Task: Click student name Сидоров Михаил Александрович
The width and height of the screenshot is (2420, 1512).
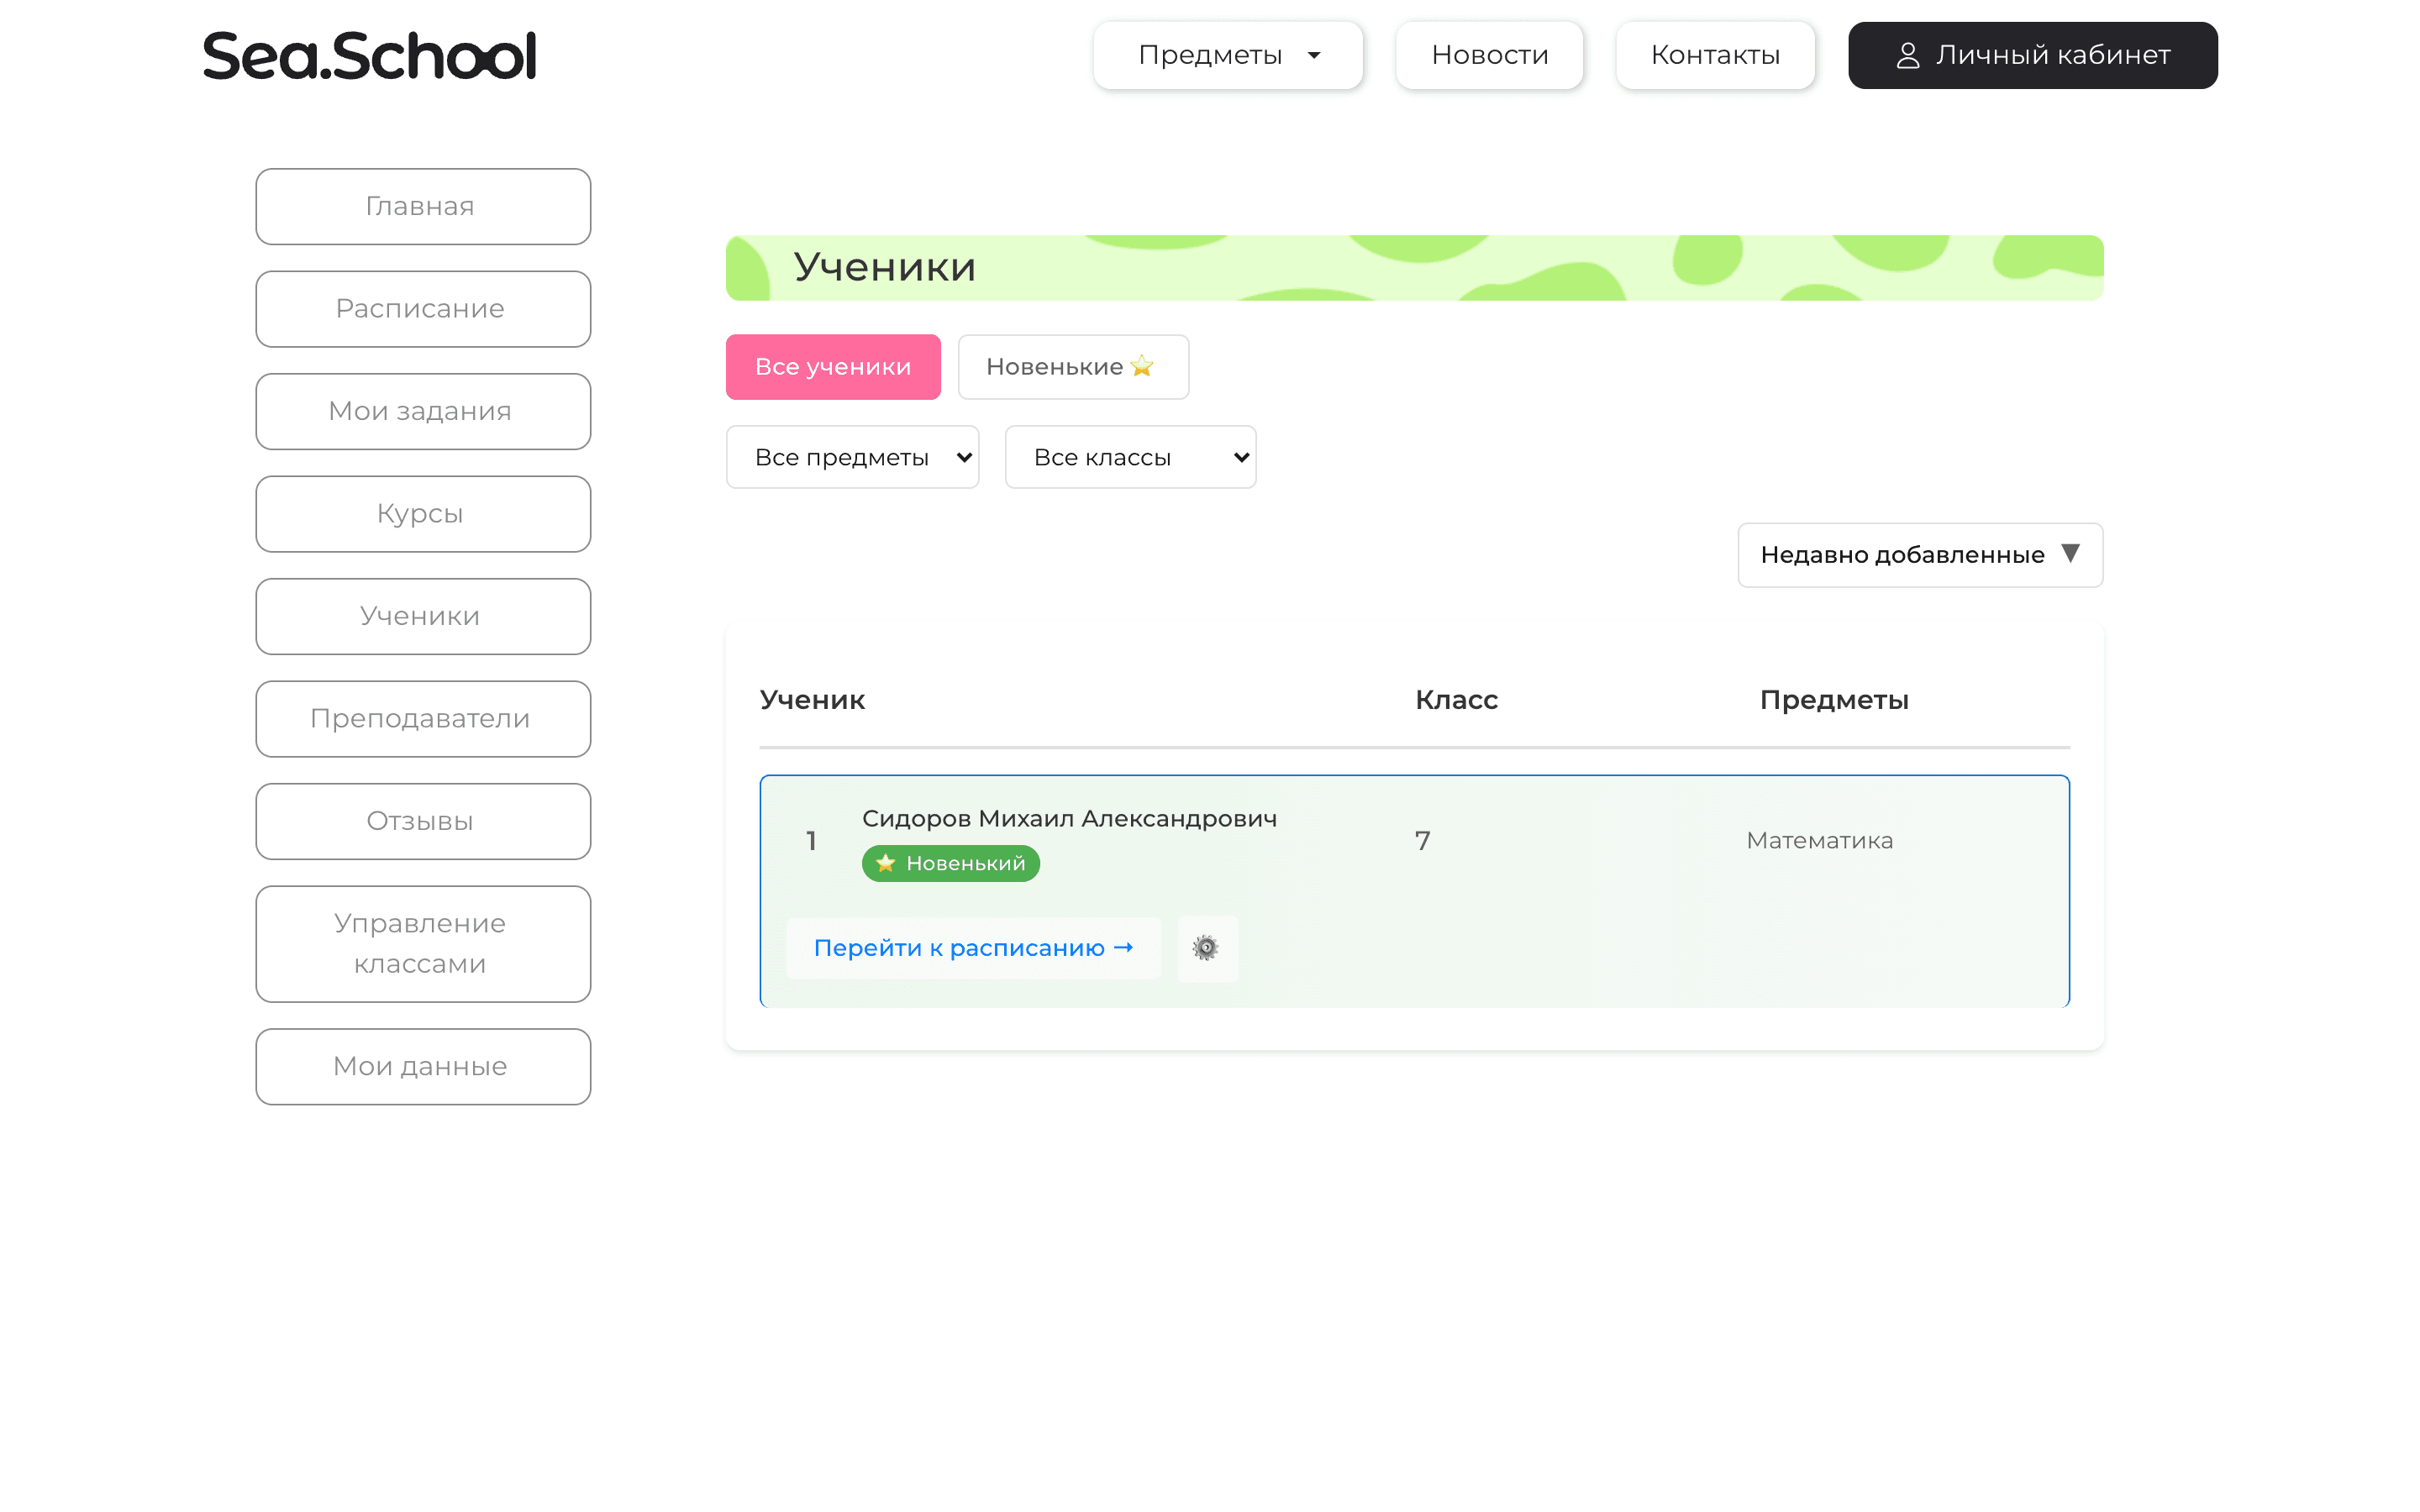Action: click(1069, 819)
